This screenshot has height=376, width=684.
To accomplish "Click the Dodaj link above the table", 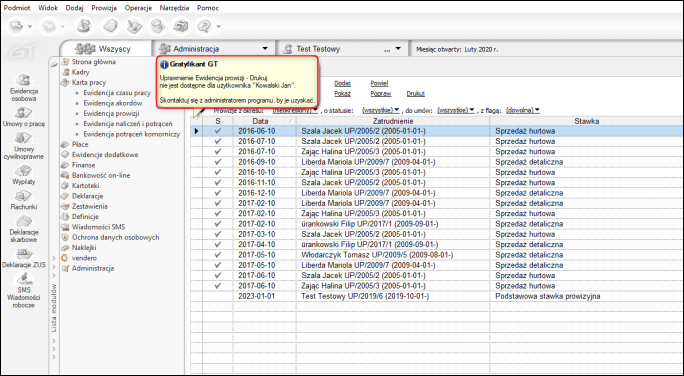I will click(342, 83).
